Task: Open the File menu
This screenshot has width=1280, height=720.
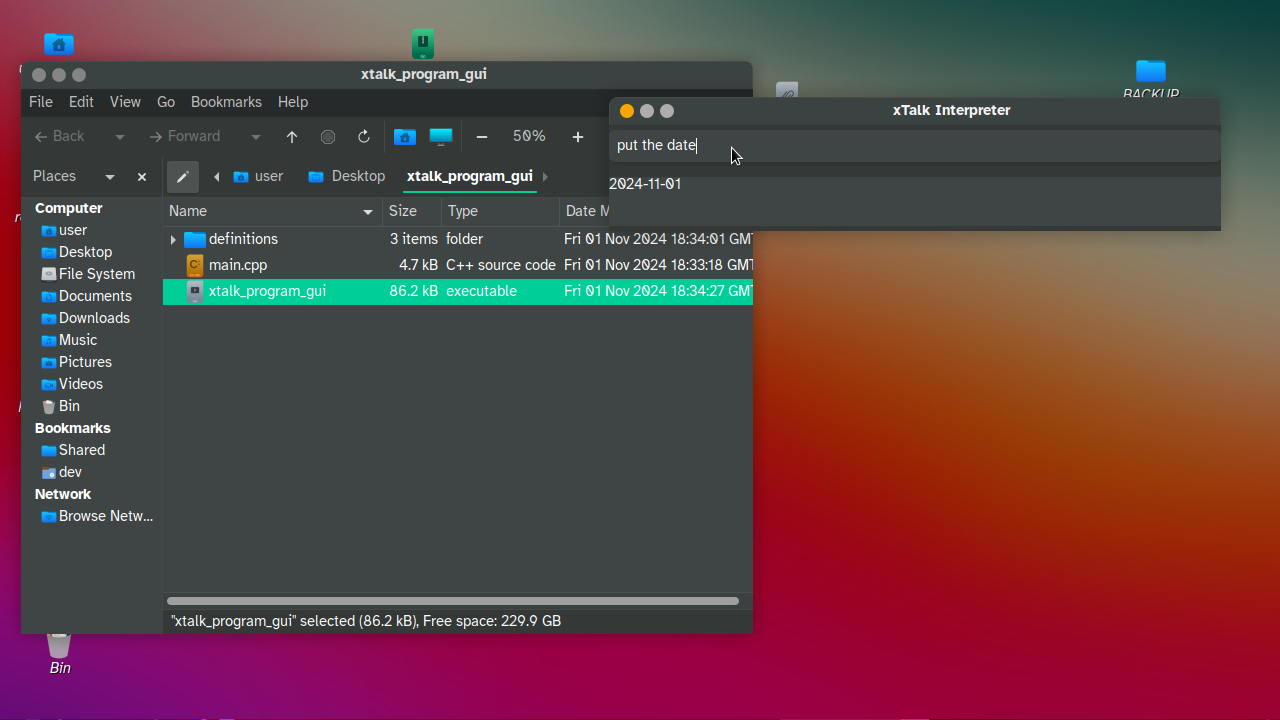Action: (x=41, y=102)
